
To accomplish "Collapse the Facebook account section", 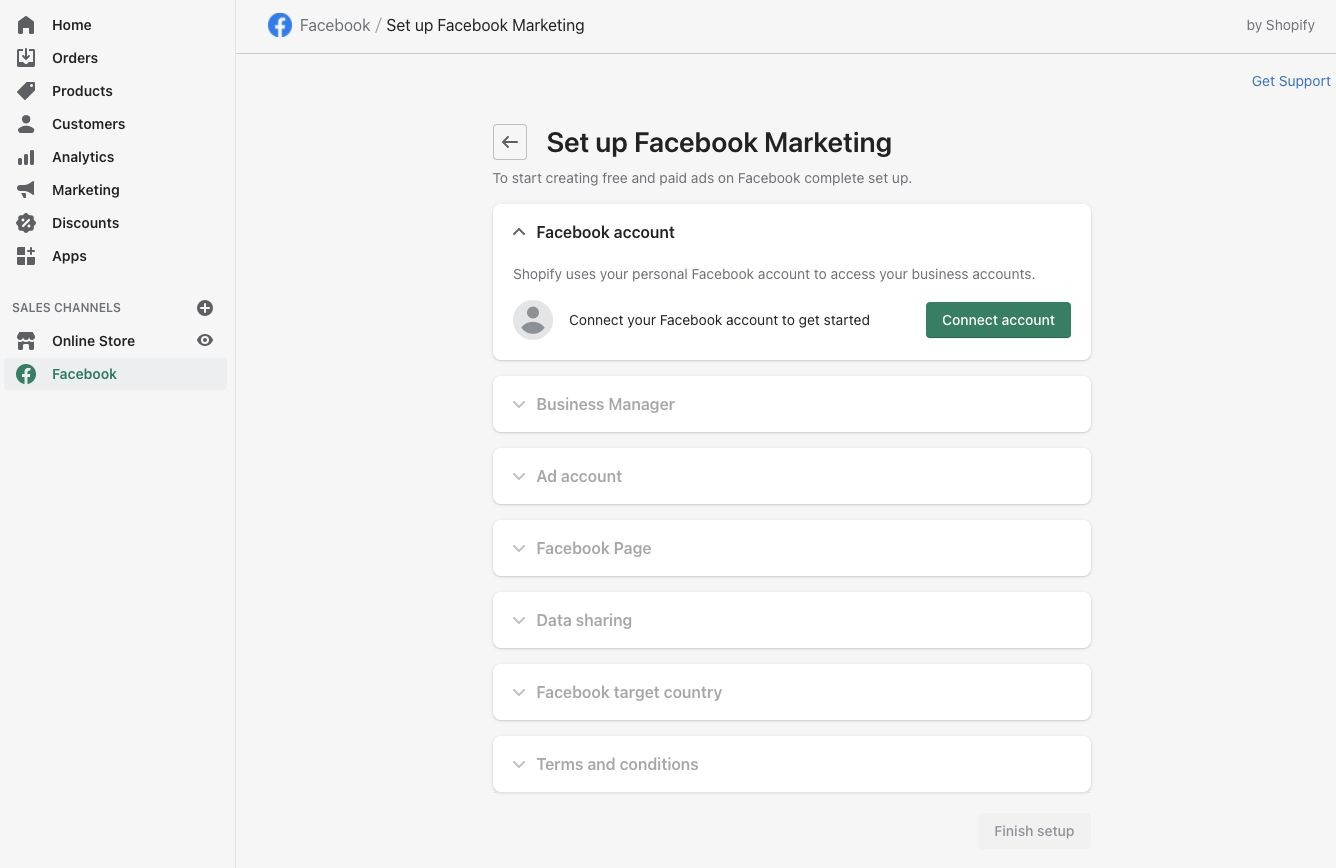I will click(519, 232).
